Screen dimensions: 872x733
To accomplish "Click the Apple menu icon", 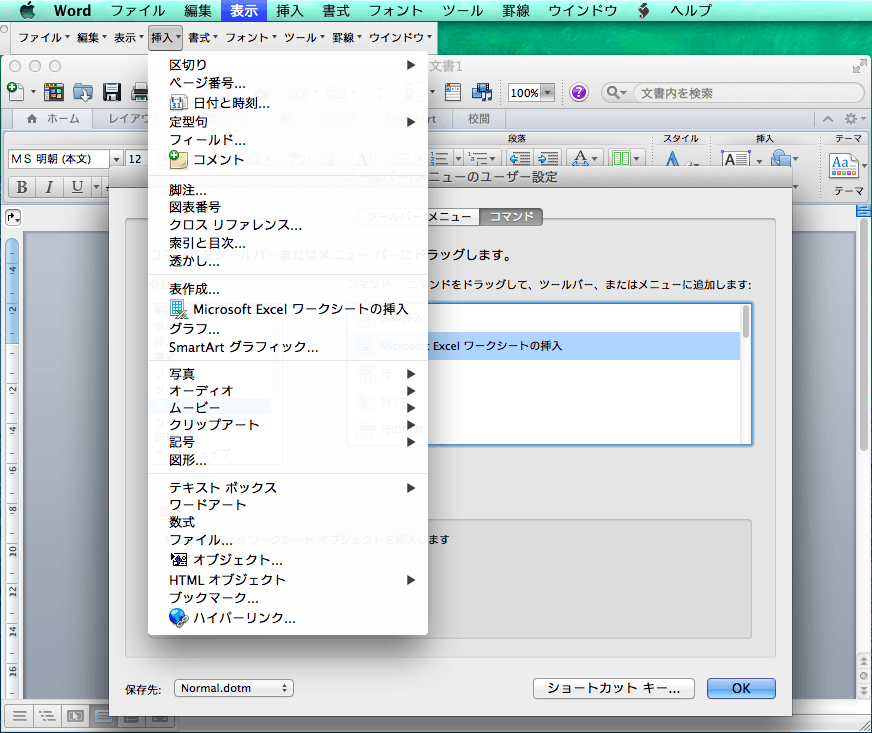I will [x=27, y=11].
